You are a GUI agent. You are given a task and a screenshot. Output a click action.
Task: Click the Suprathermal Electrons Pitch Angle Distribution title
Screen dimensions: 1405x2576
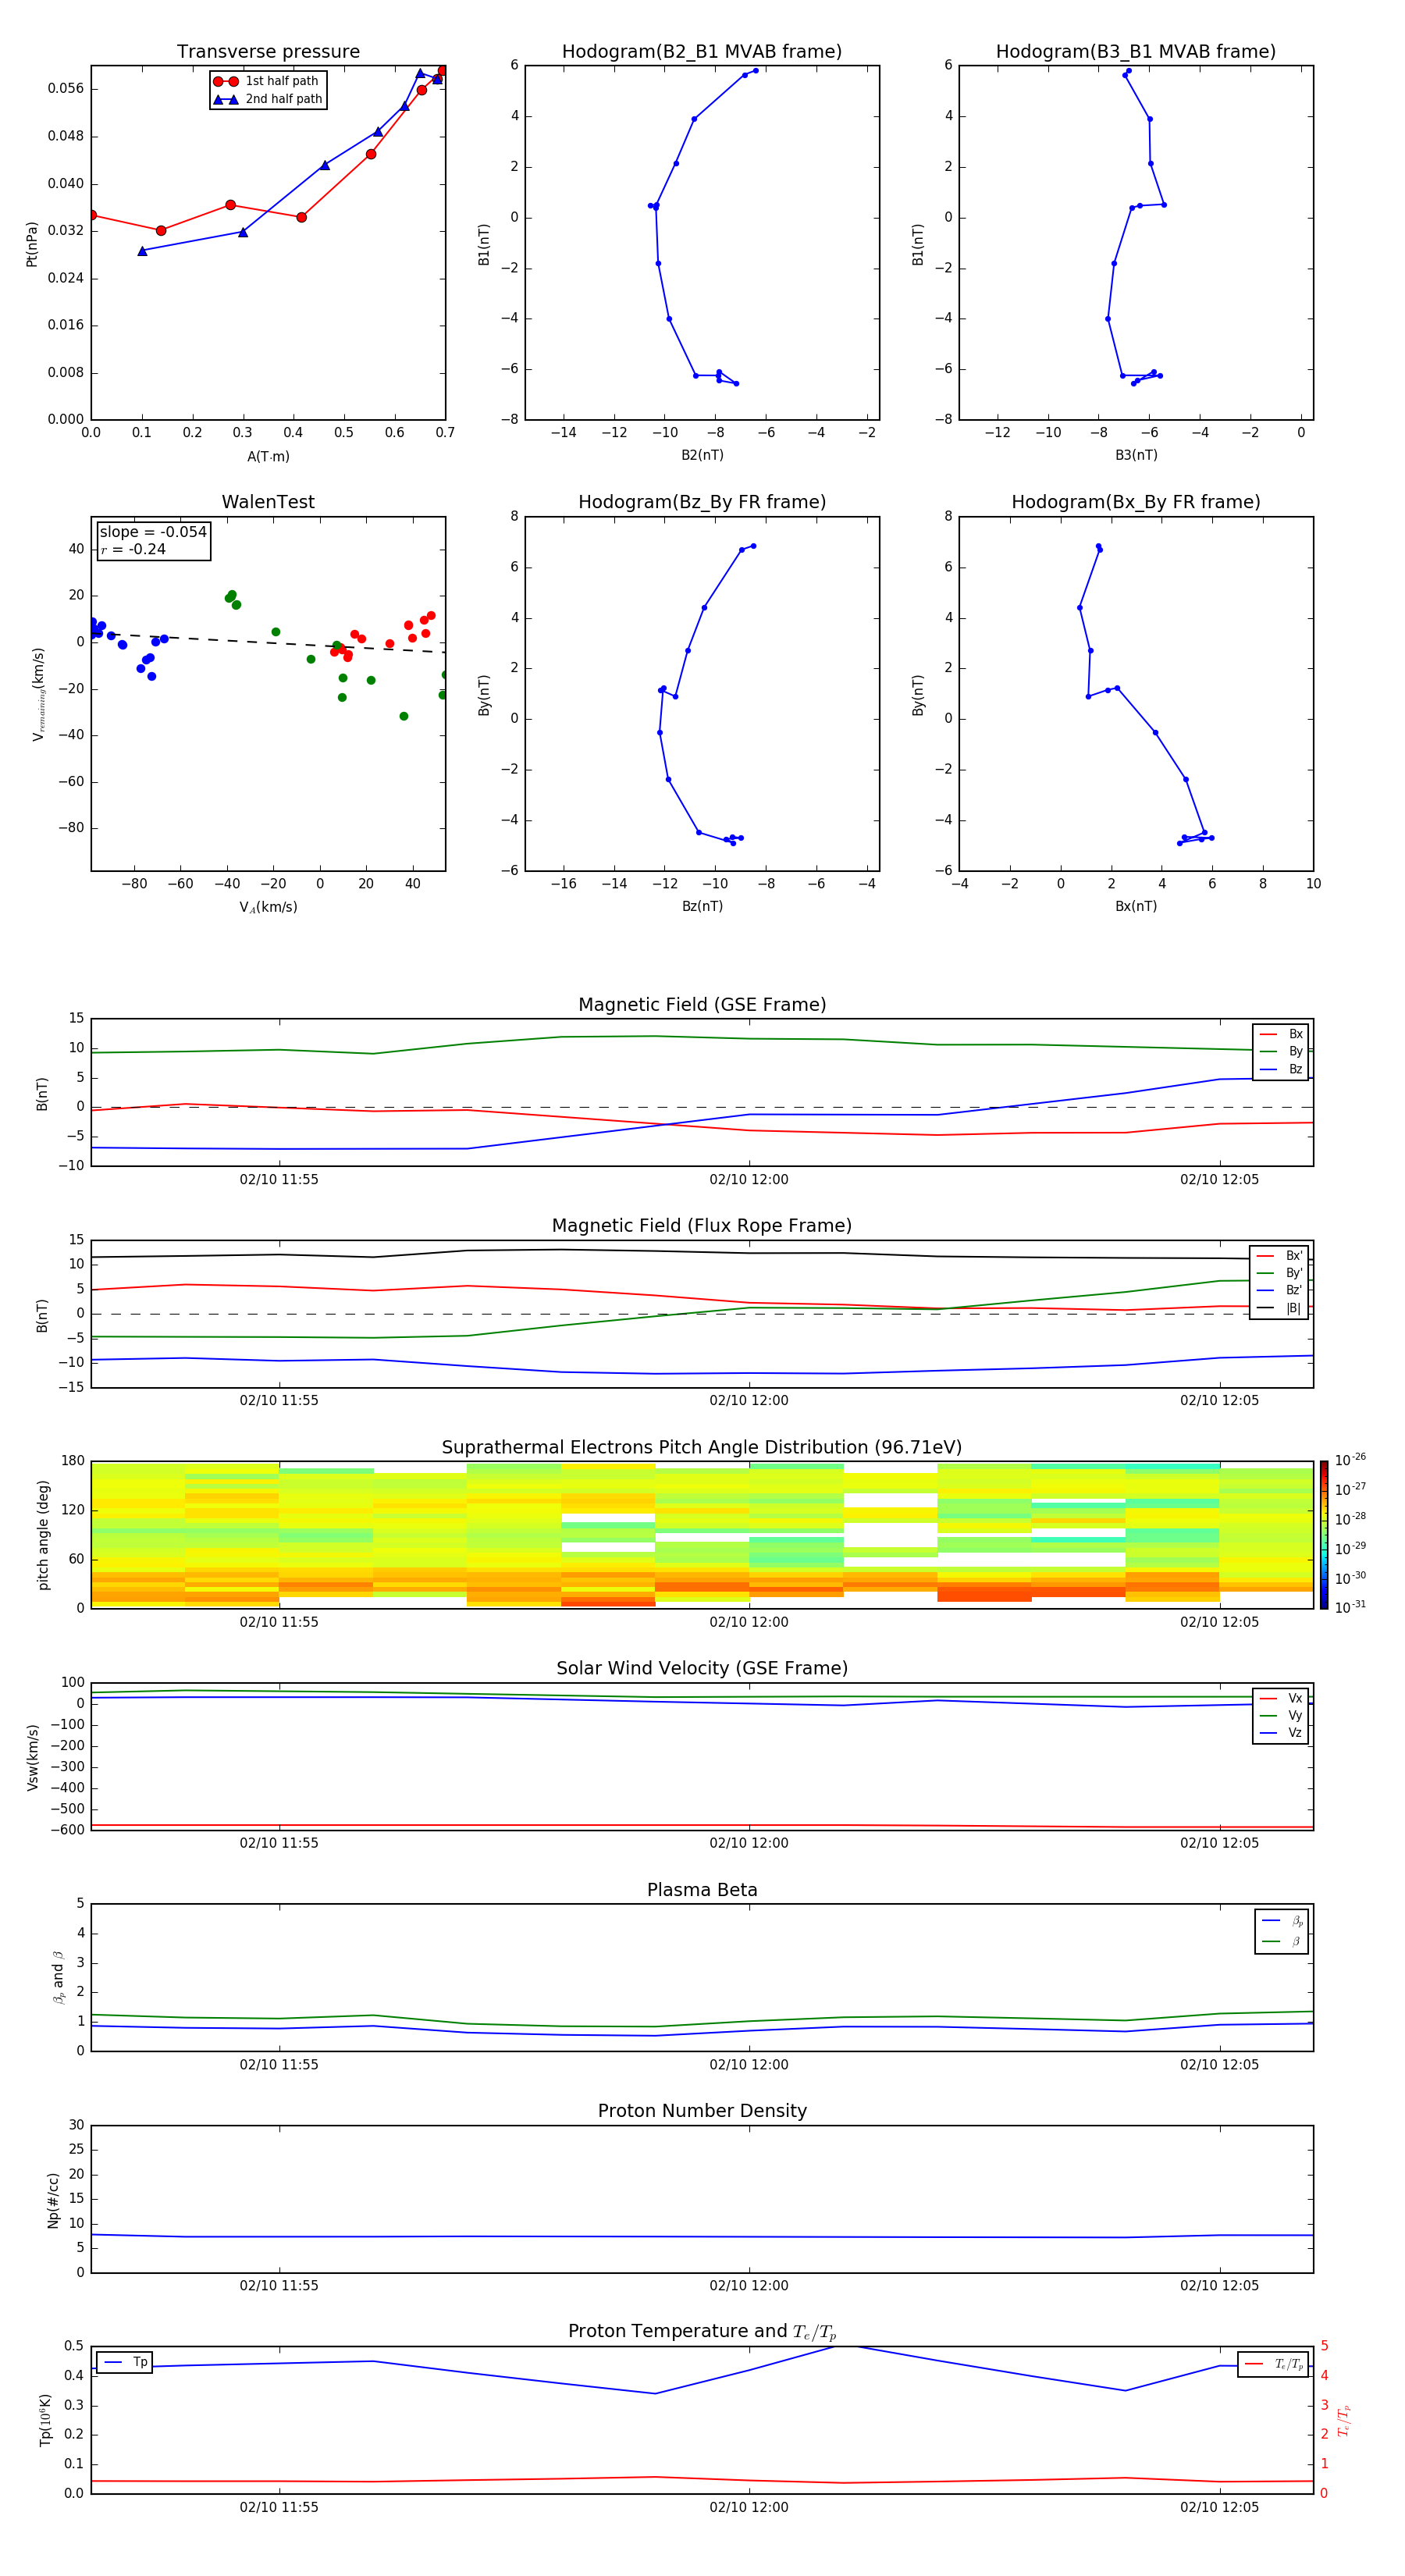[701, 1447]
